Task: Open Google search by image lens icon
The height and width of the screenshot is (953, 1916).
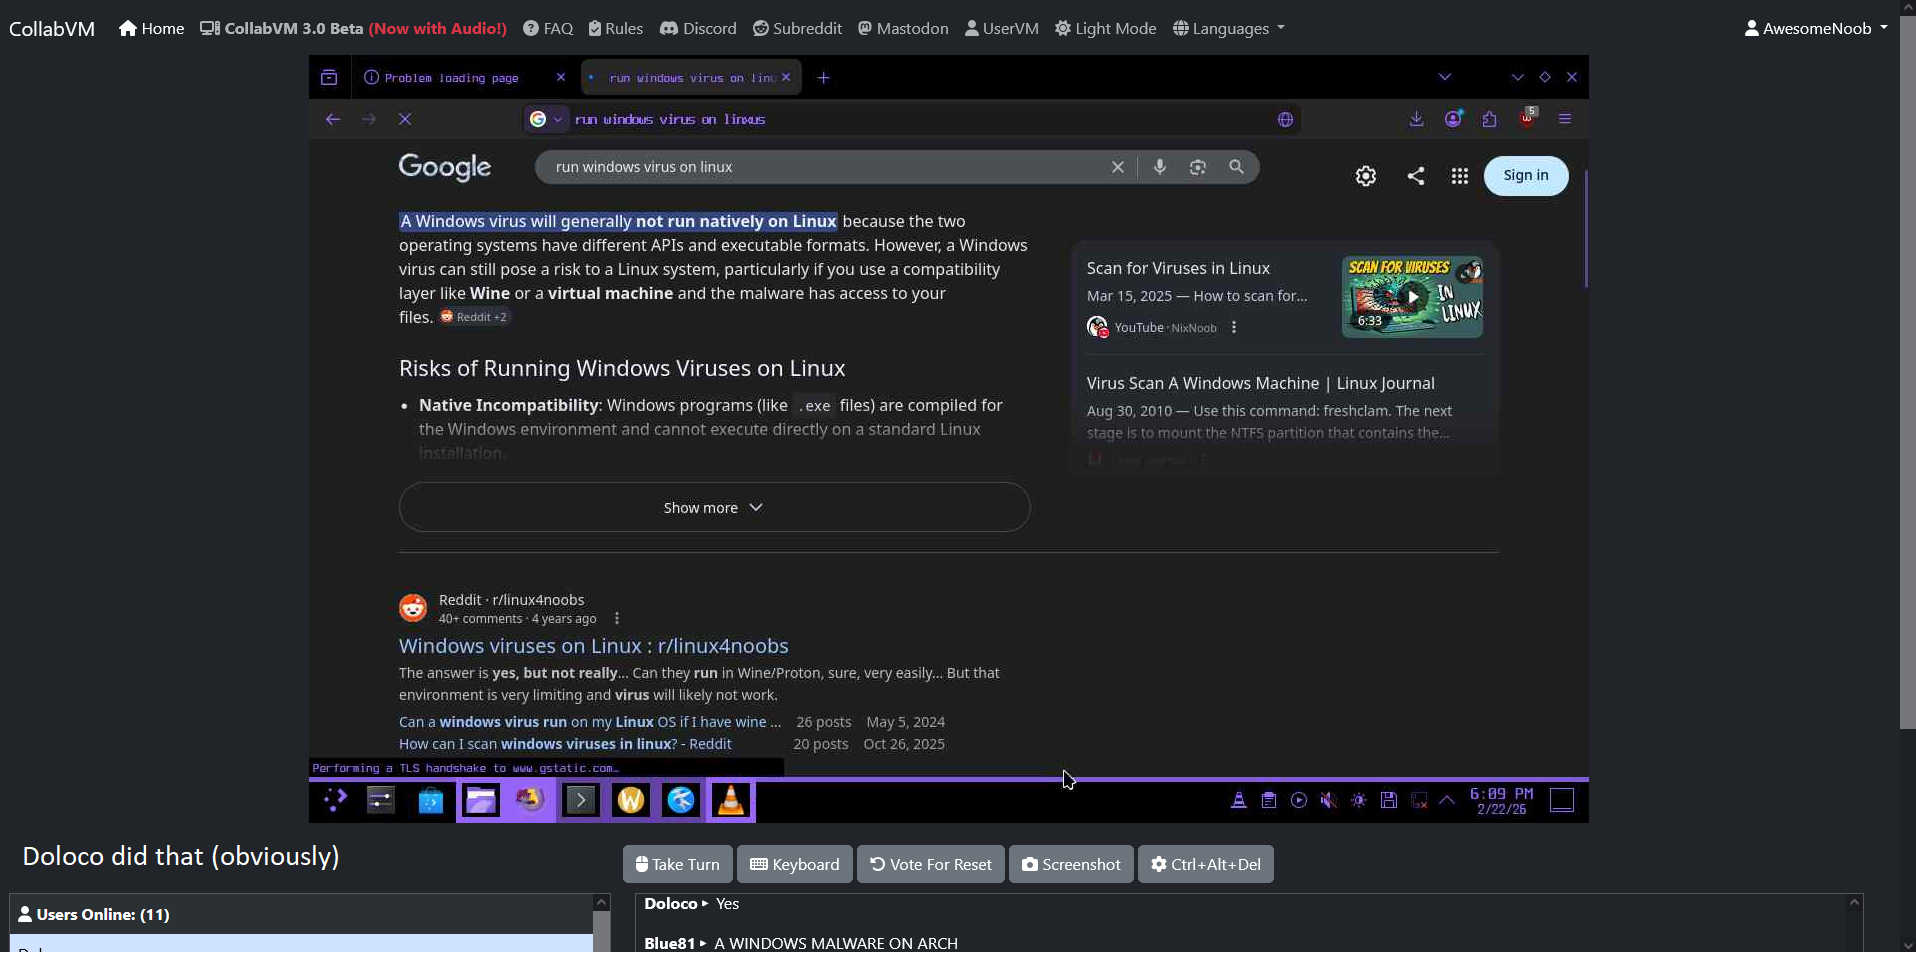Action: (1198, 167)
